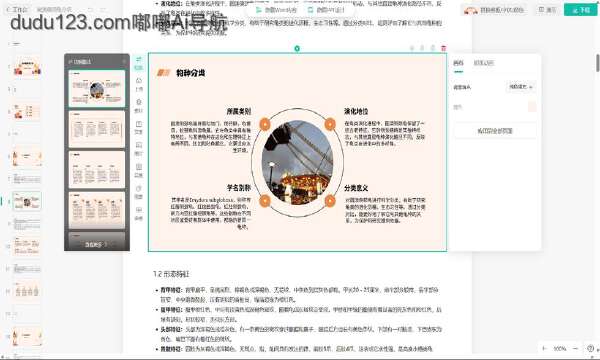Click the orange dot beside 学名别称

[x=265, y=200]
